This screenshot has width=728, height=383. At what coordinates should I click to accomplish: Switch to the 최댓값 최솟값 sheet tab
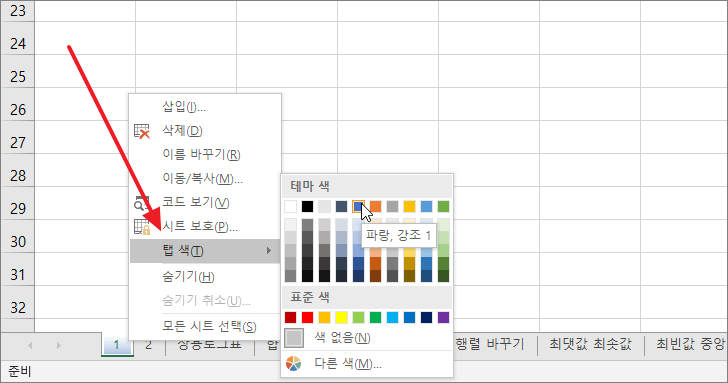[591, 344]
